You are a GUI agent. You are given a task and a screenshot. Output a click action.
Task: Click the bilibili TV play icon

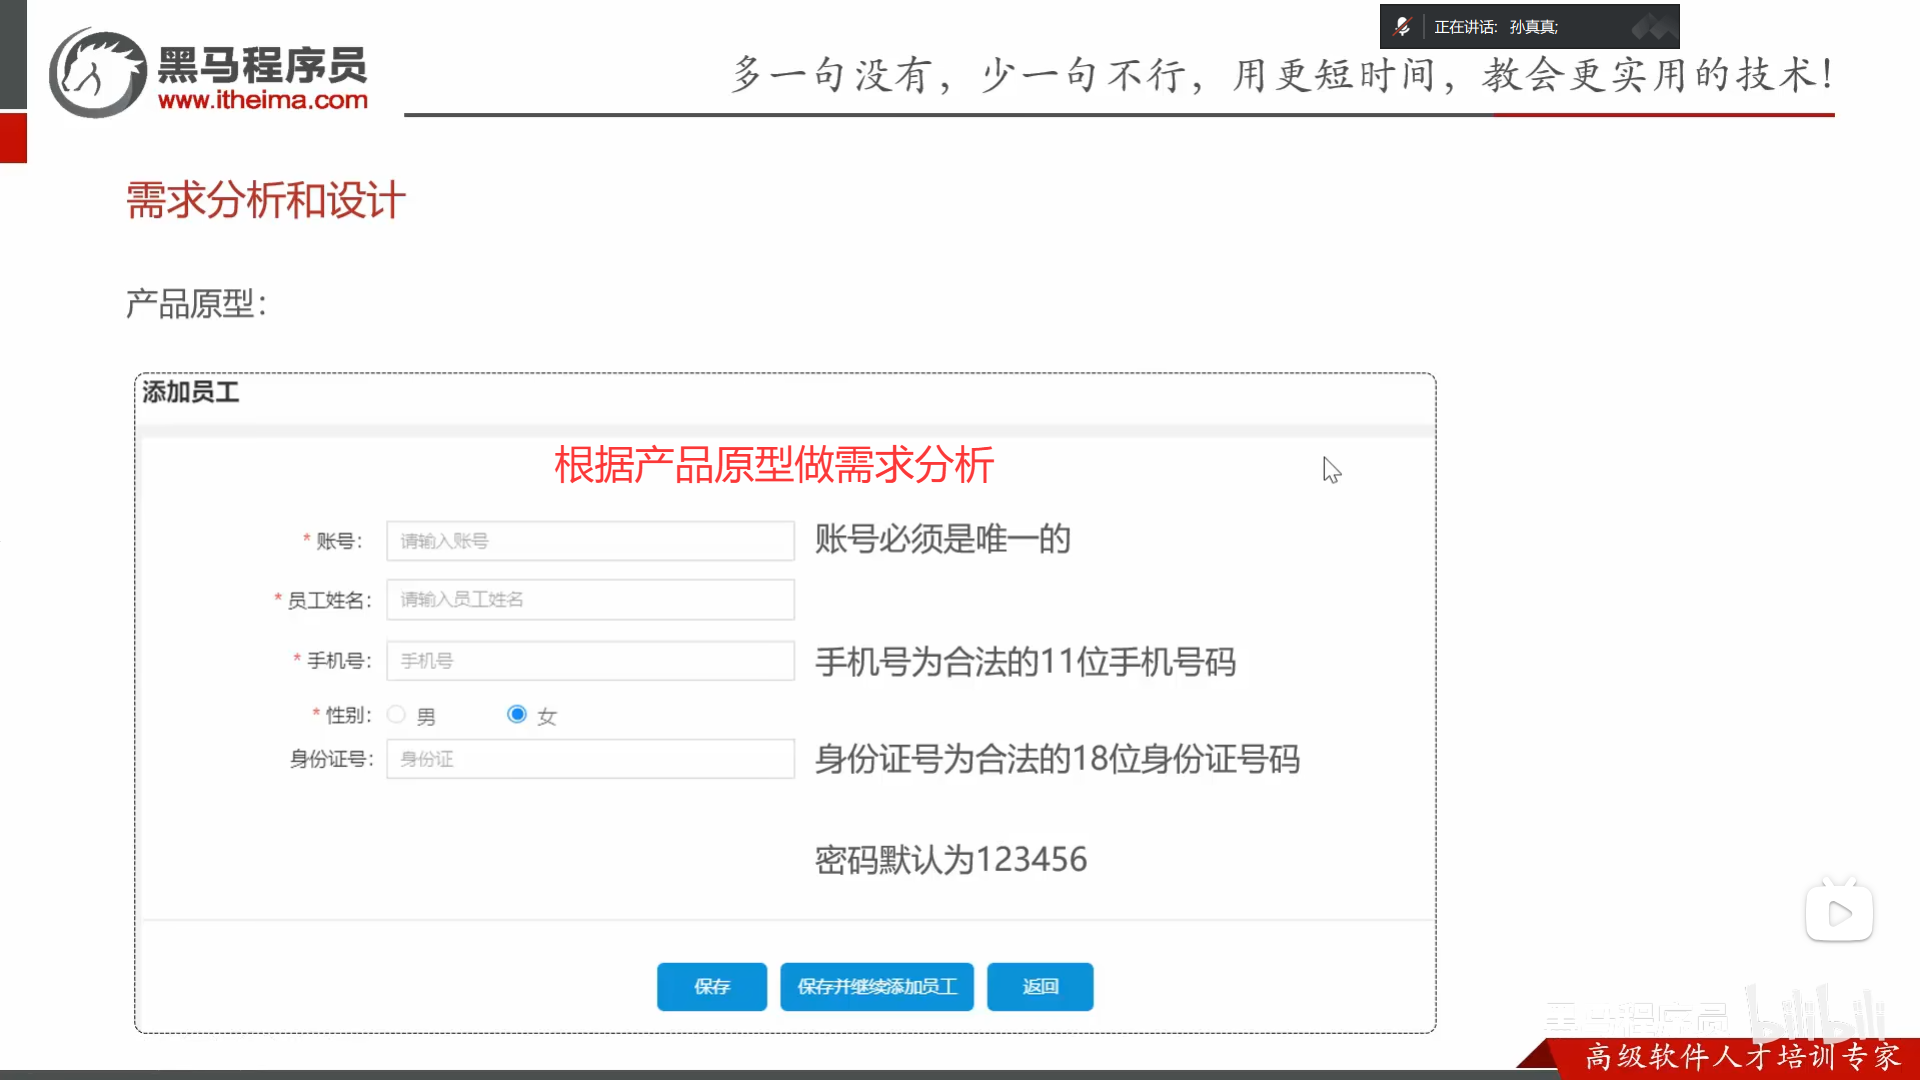(x=1838, y=910)
